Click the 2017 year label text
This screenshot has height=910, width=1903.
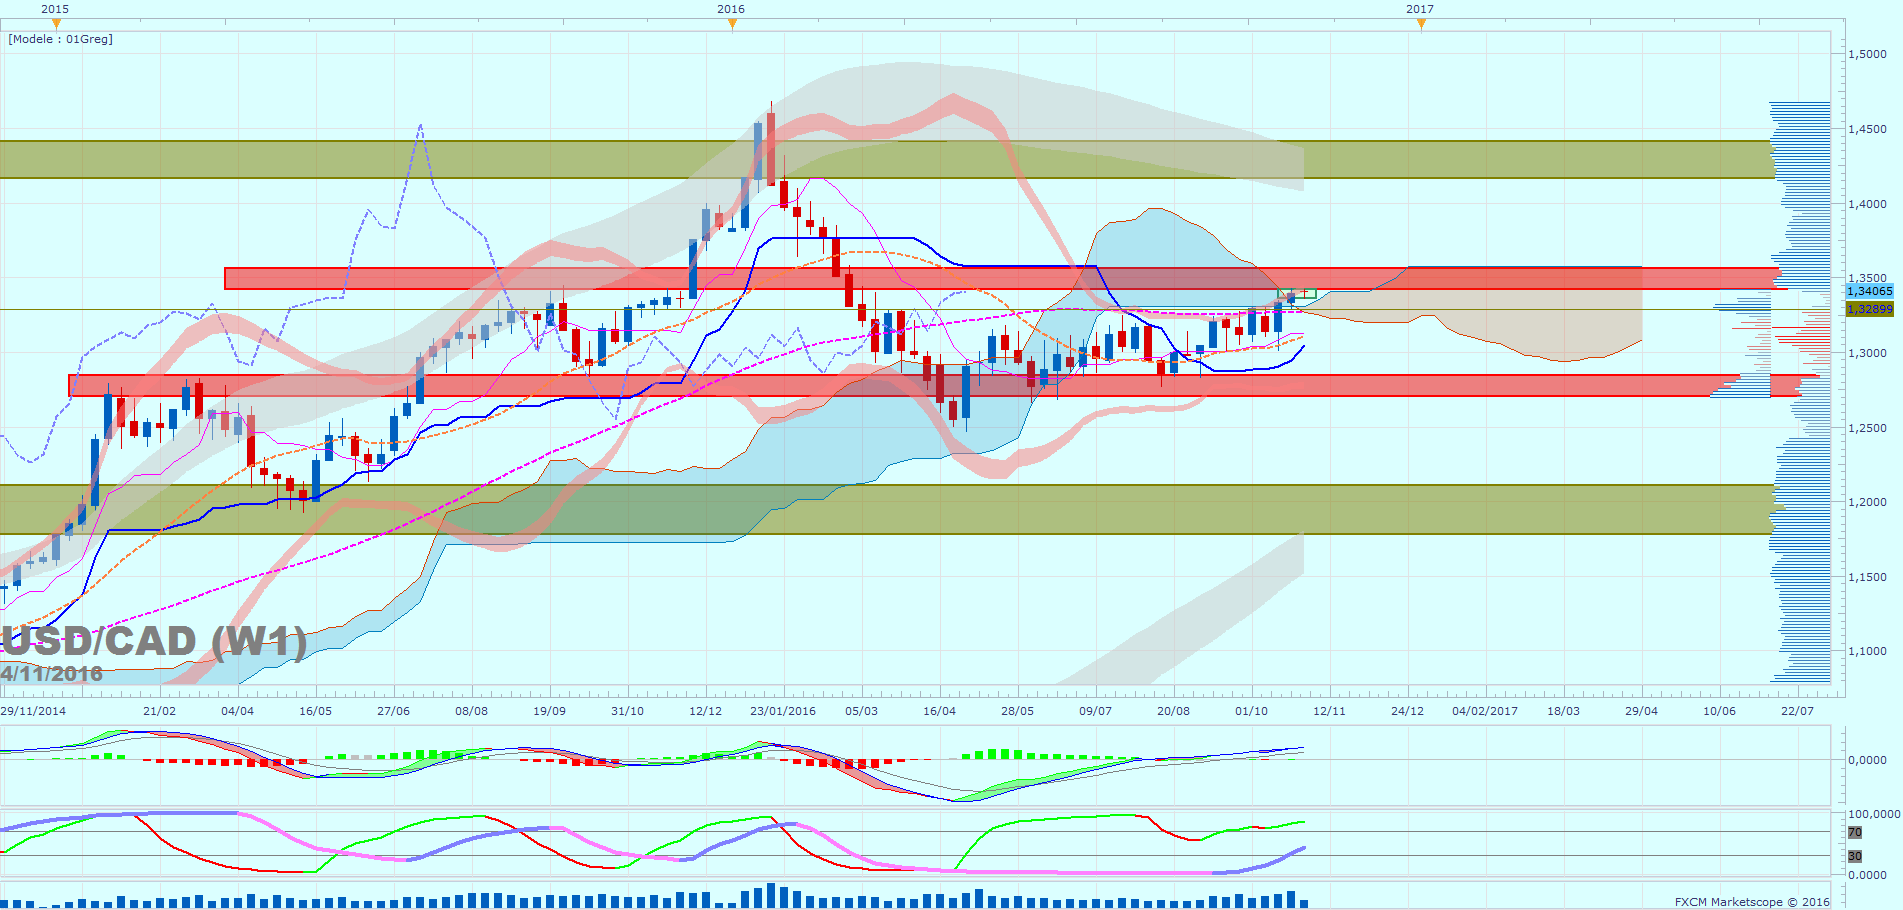coord(1420,9)
